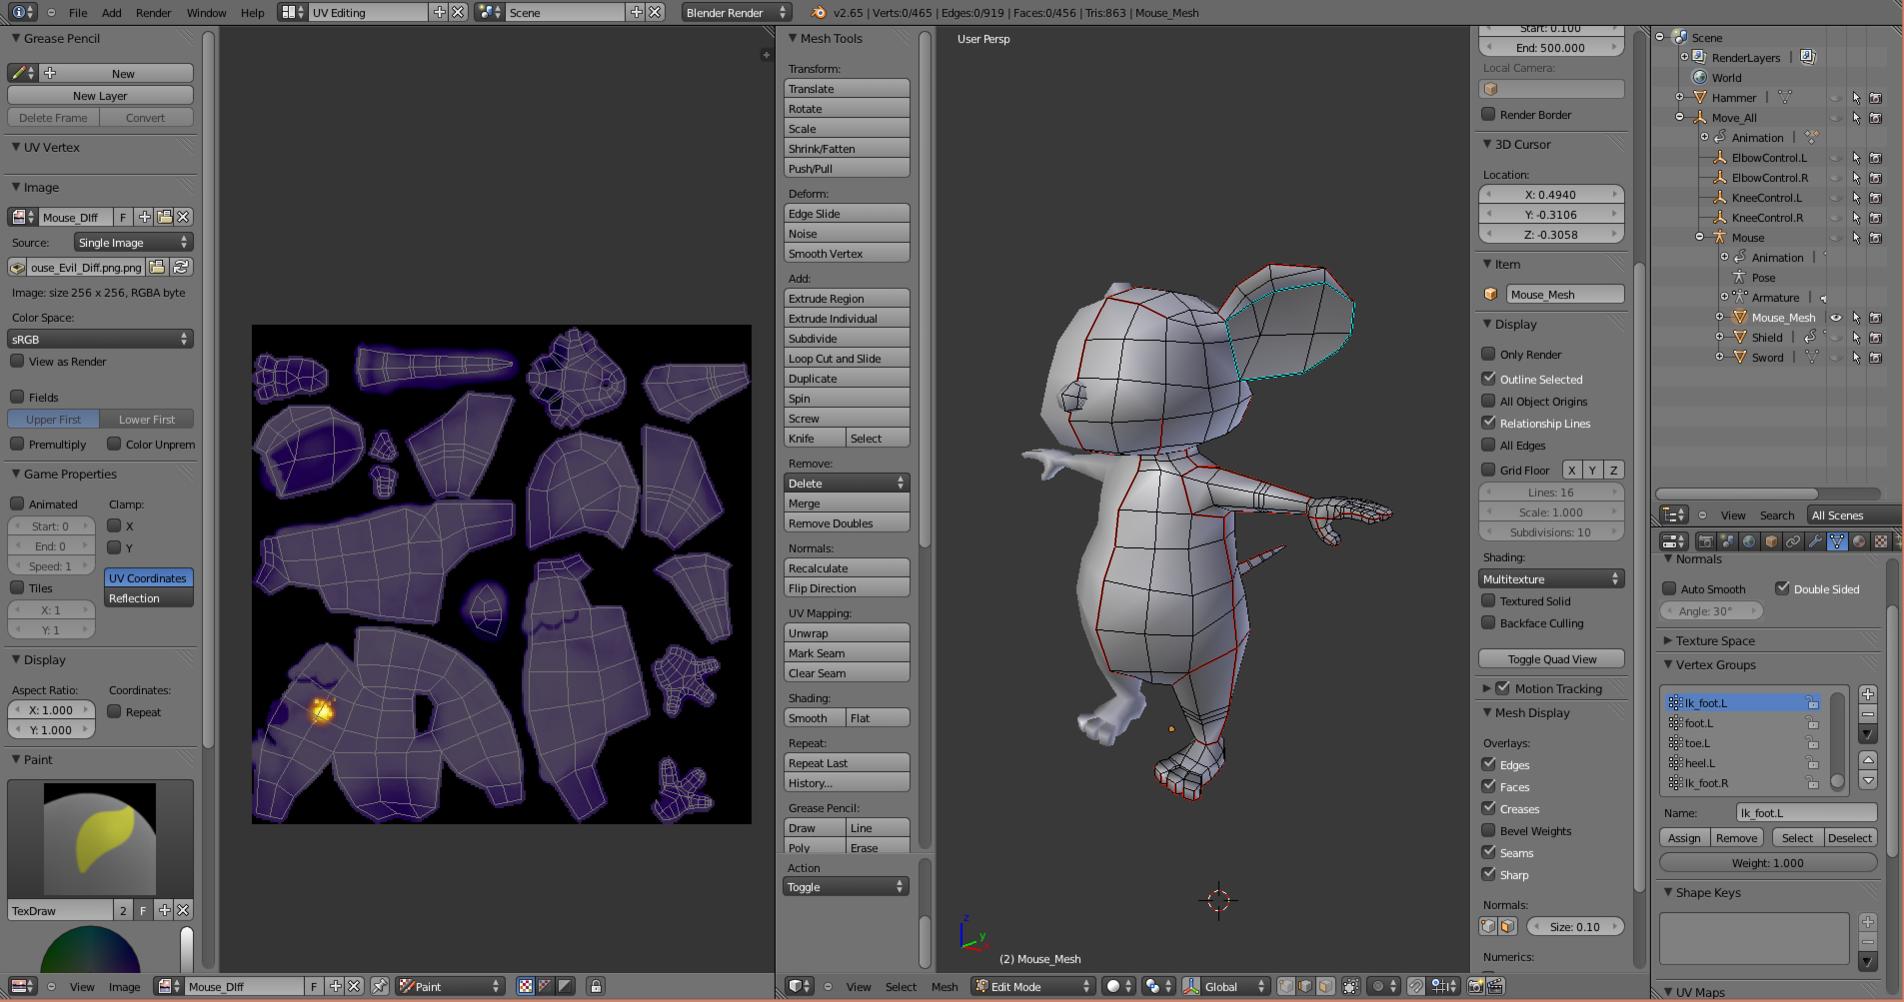
Task: Open the Object properties tab with cube icon
Action: click(1770, 542)
